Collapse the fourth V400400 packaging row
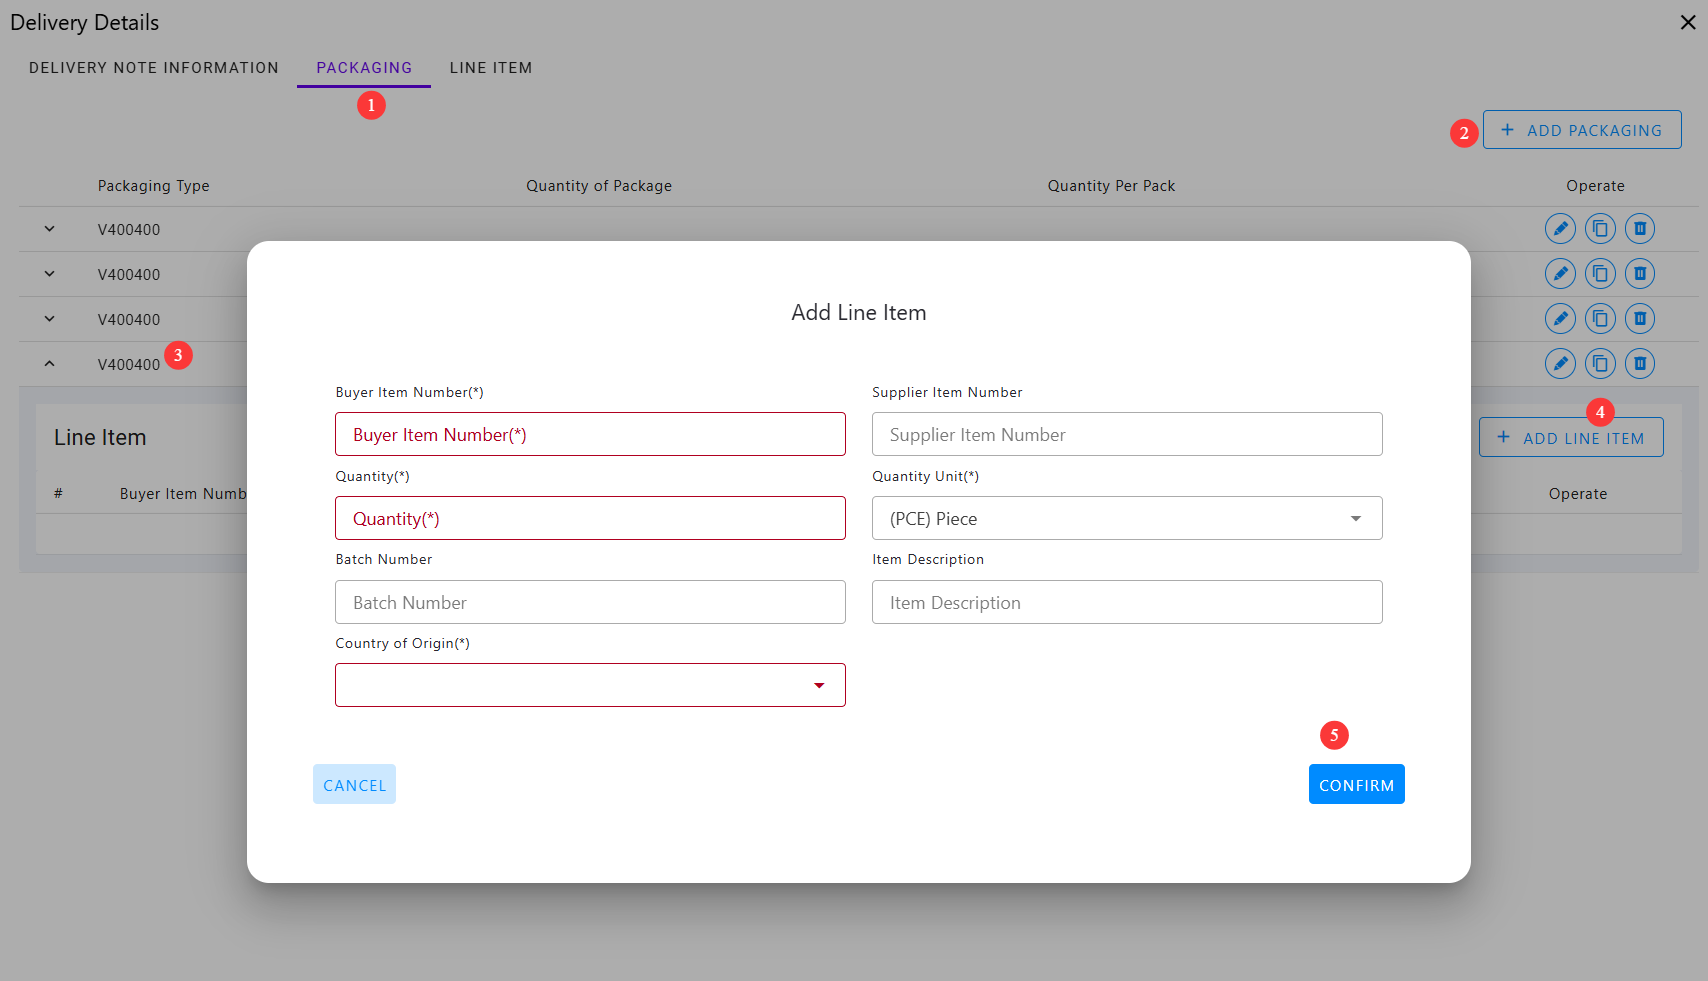 pyautogui.click(x=50, y=364)
